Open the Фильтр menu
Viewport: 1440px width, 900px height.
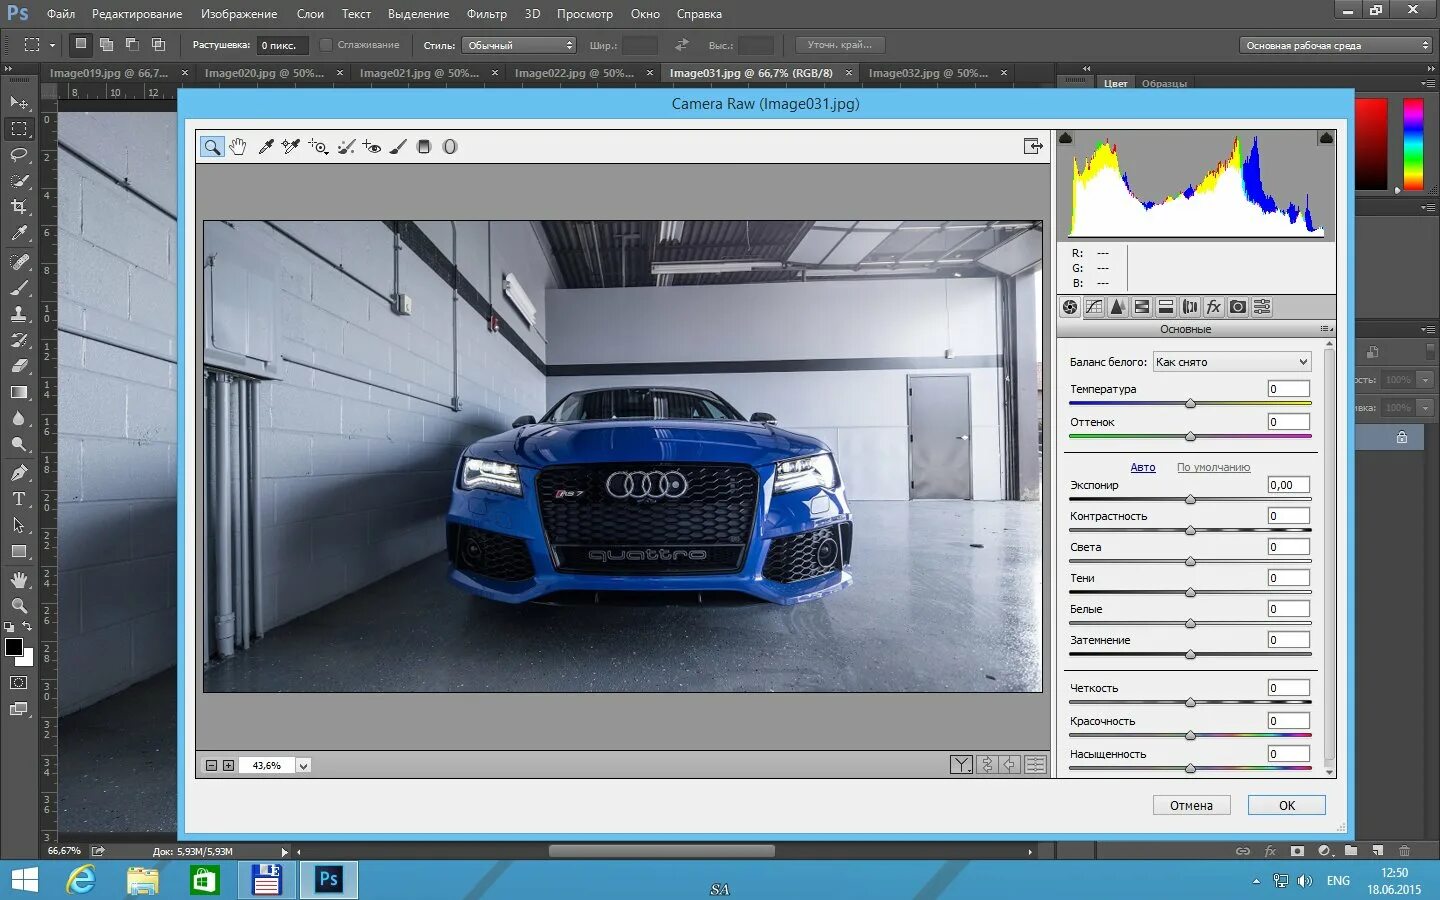(486, 14)
